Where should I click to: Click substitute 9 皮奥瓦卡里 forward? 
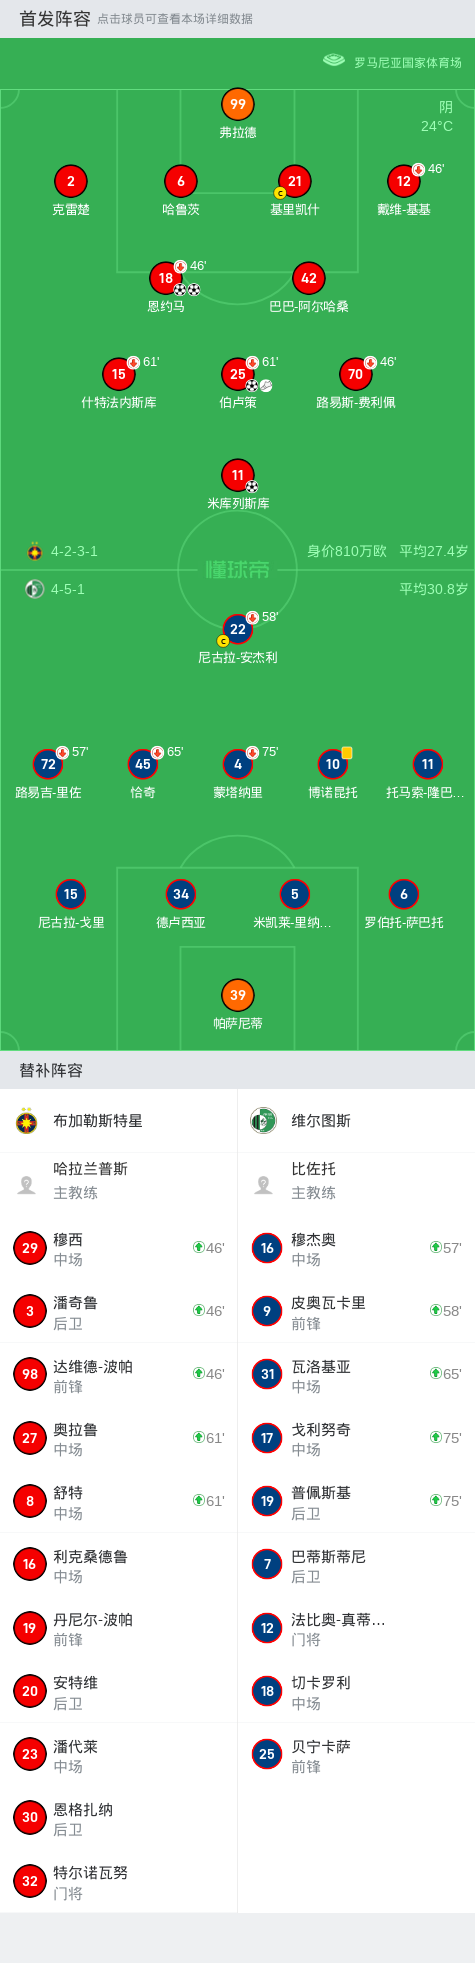coord(356,1311)
